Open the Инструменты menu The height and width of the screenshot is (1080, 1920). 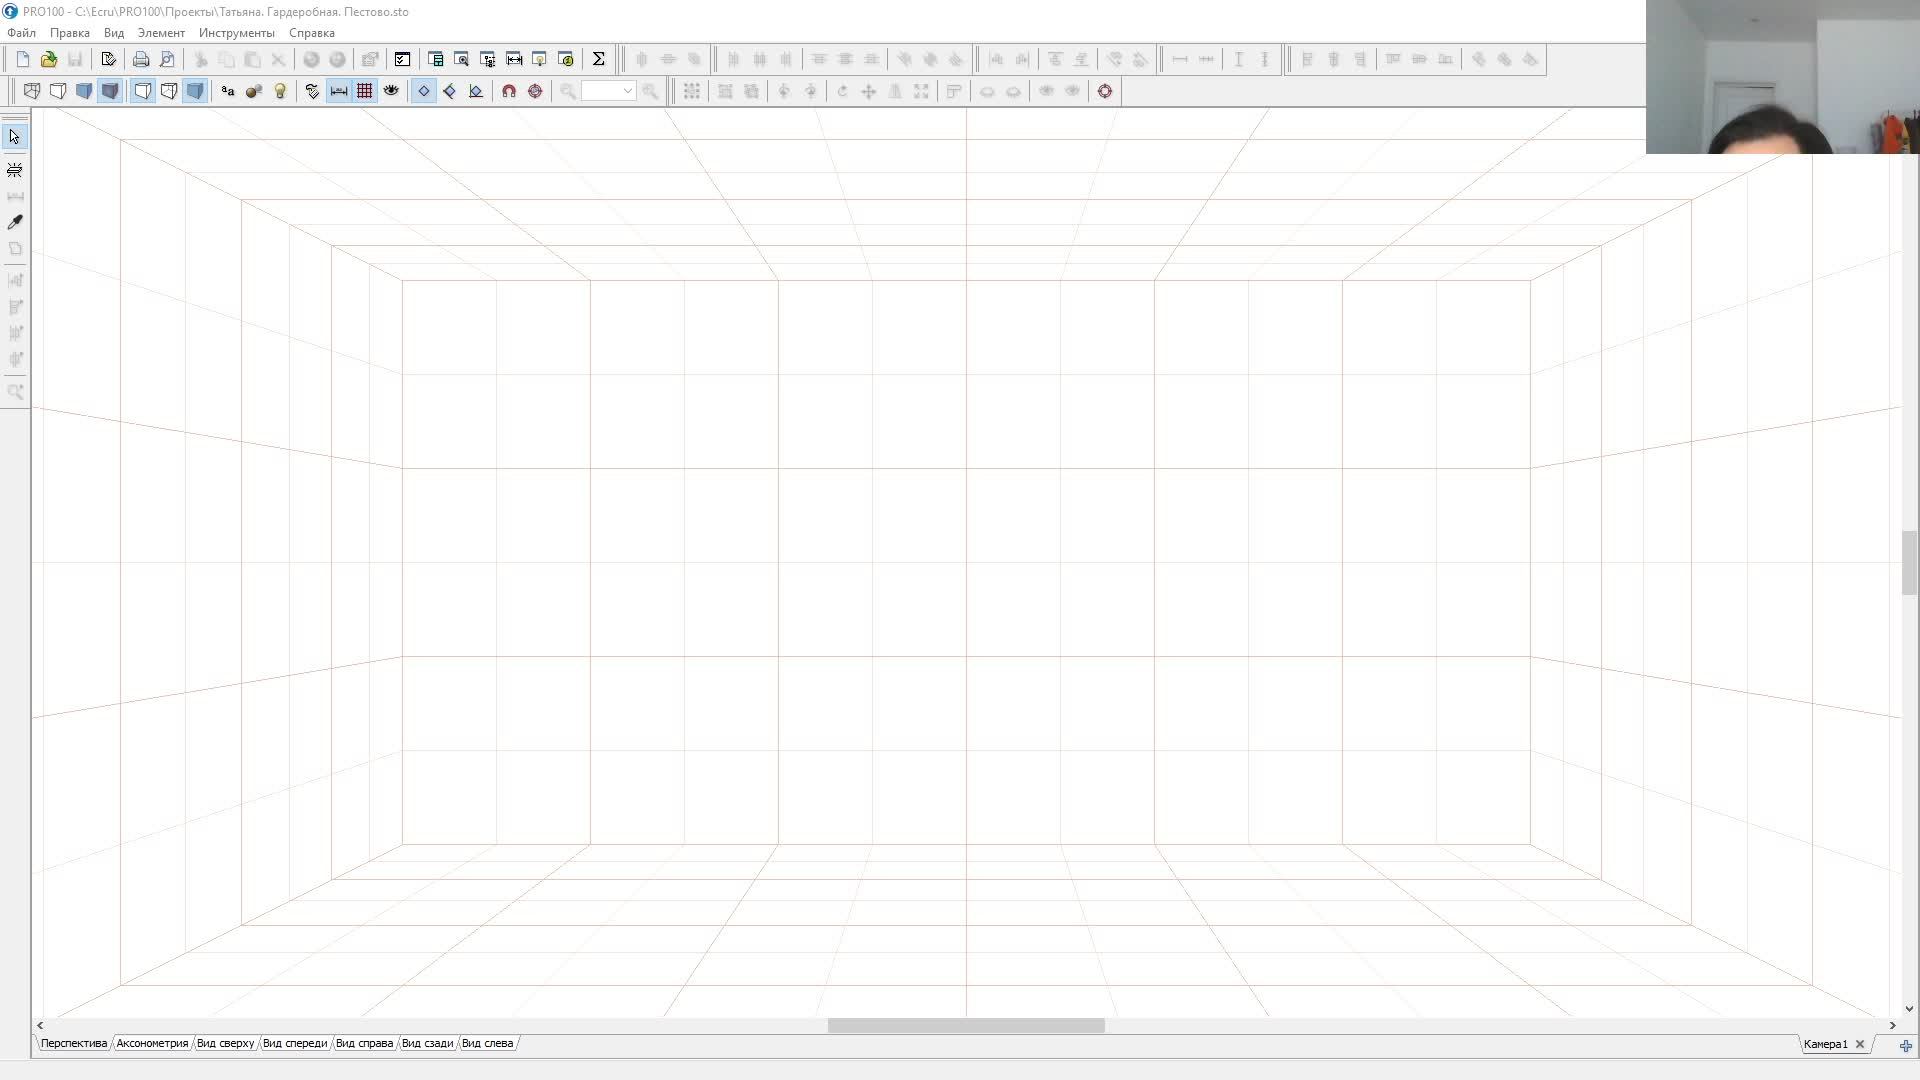pyautogui.click(x=236, y=33)
